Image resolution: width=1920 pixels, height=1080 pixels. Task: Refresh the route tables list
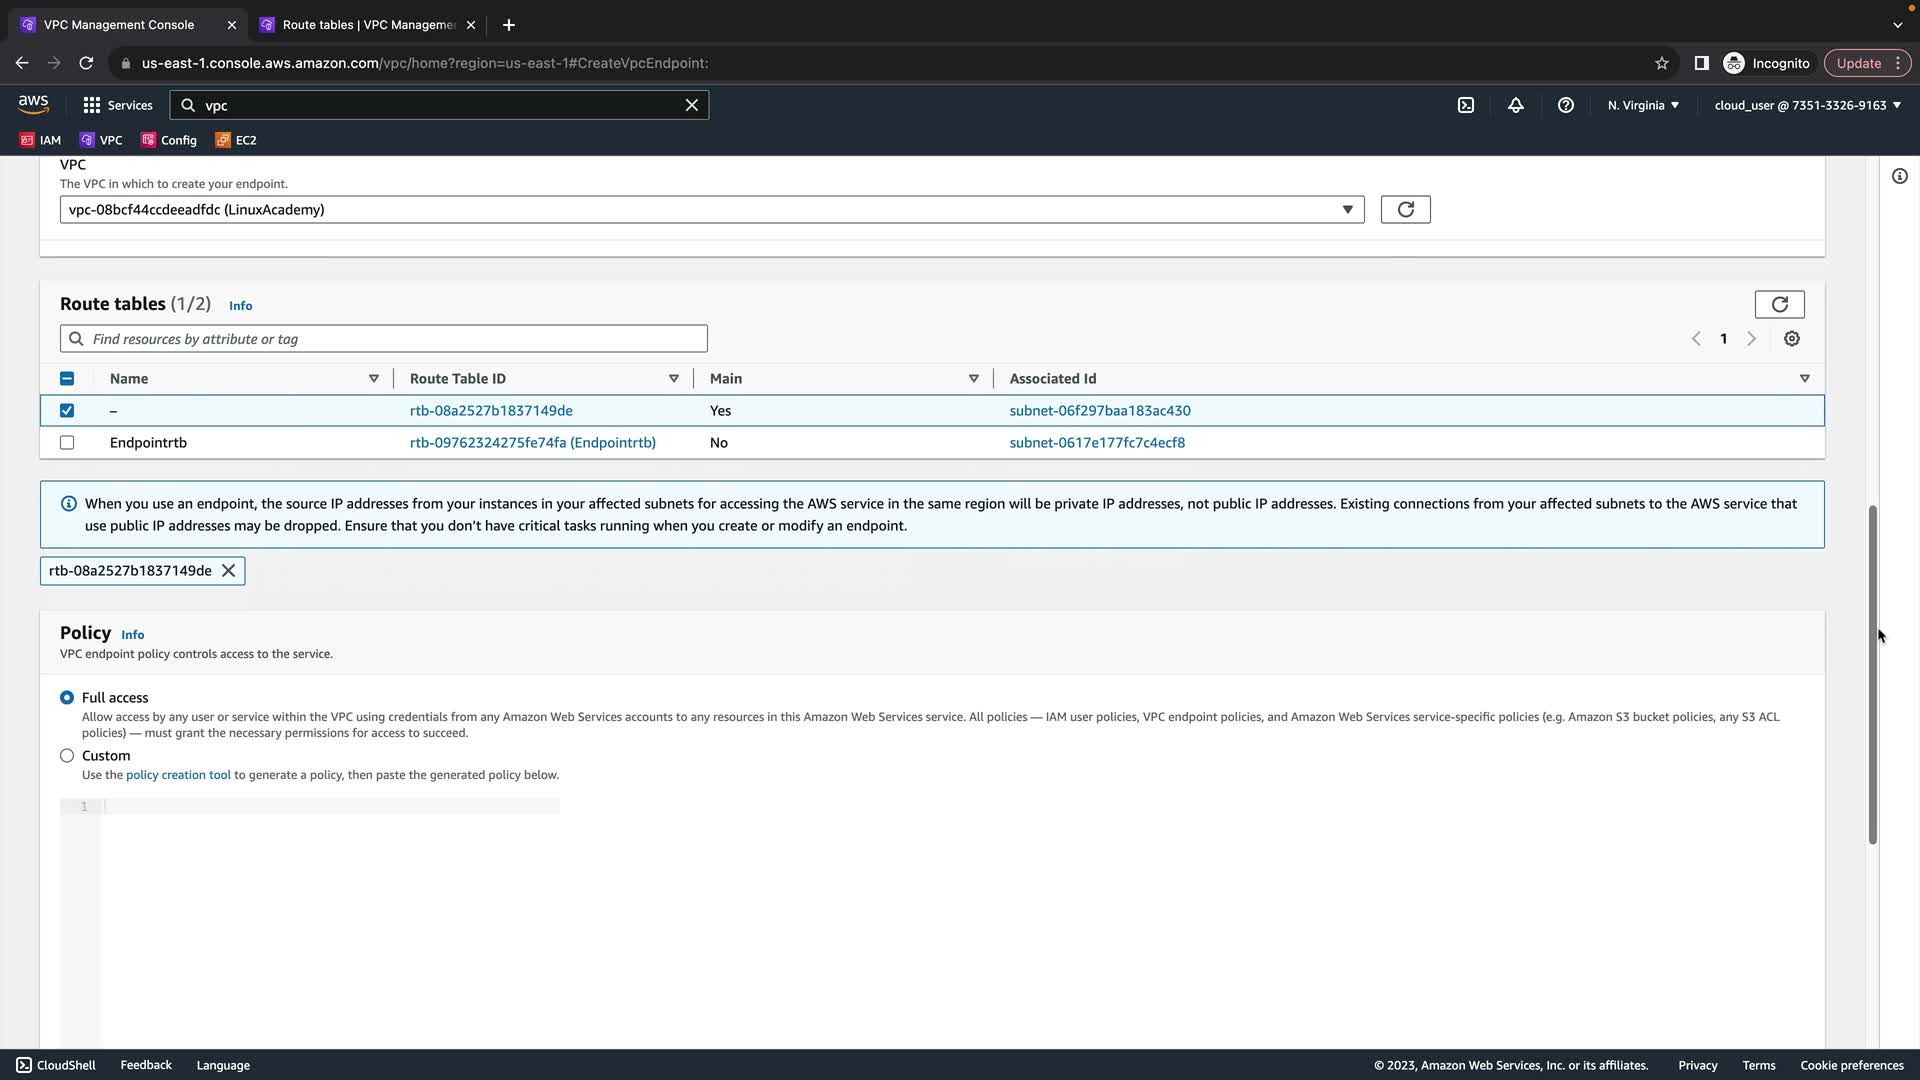click(x=1779, y=304)
